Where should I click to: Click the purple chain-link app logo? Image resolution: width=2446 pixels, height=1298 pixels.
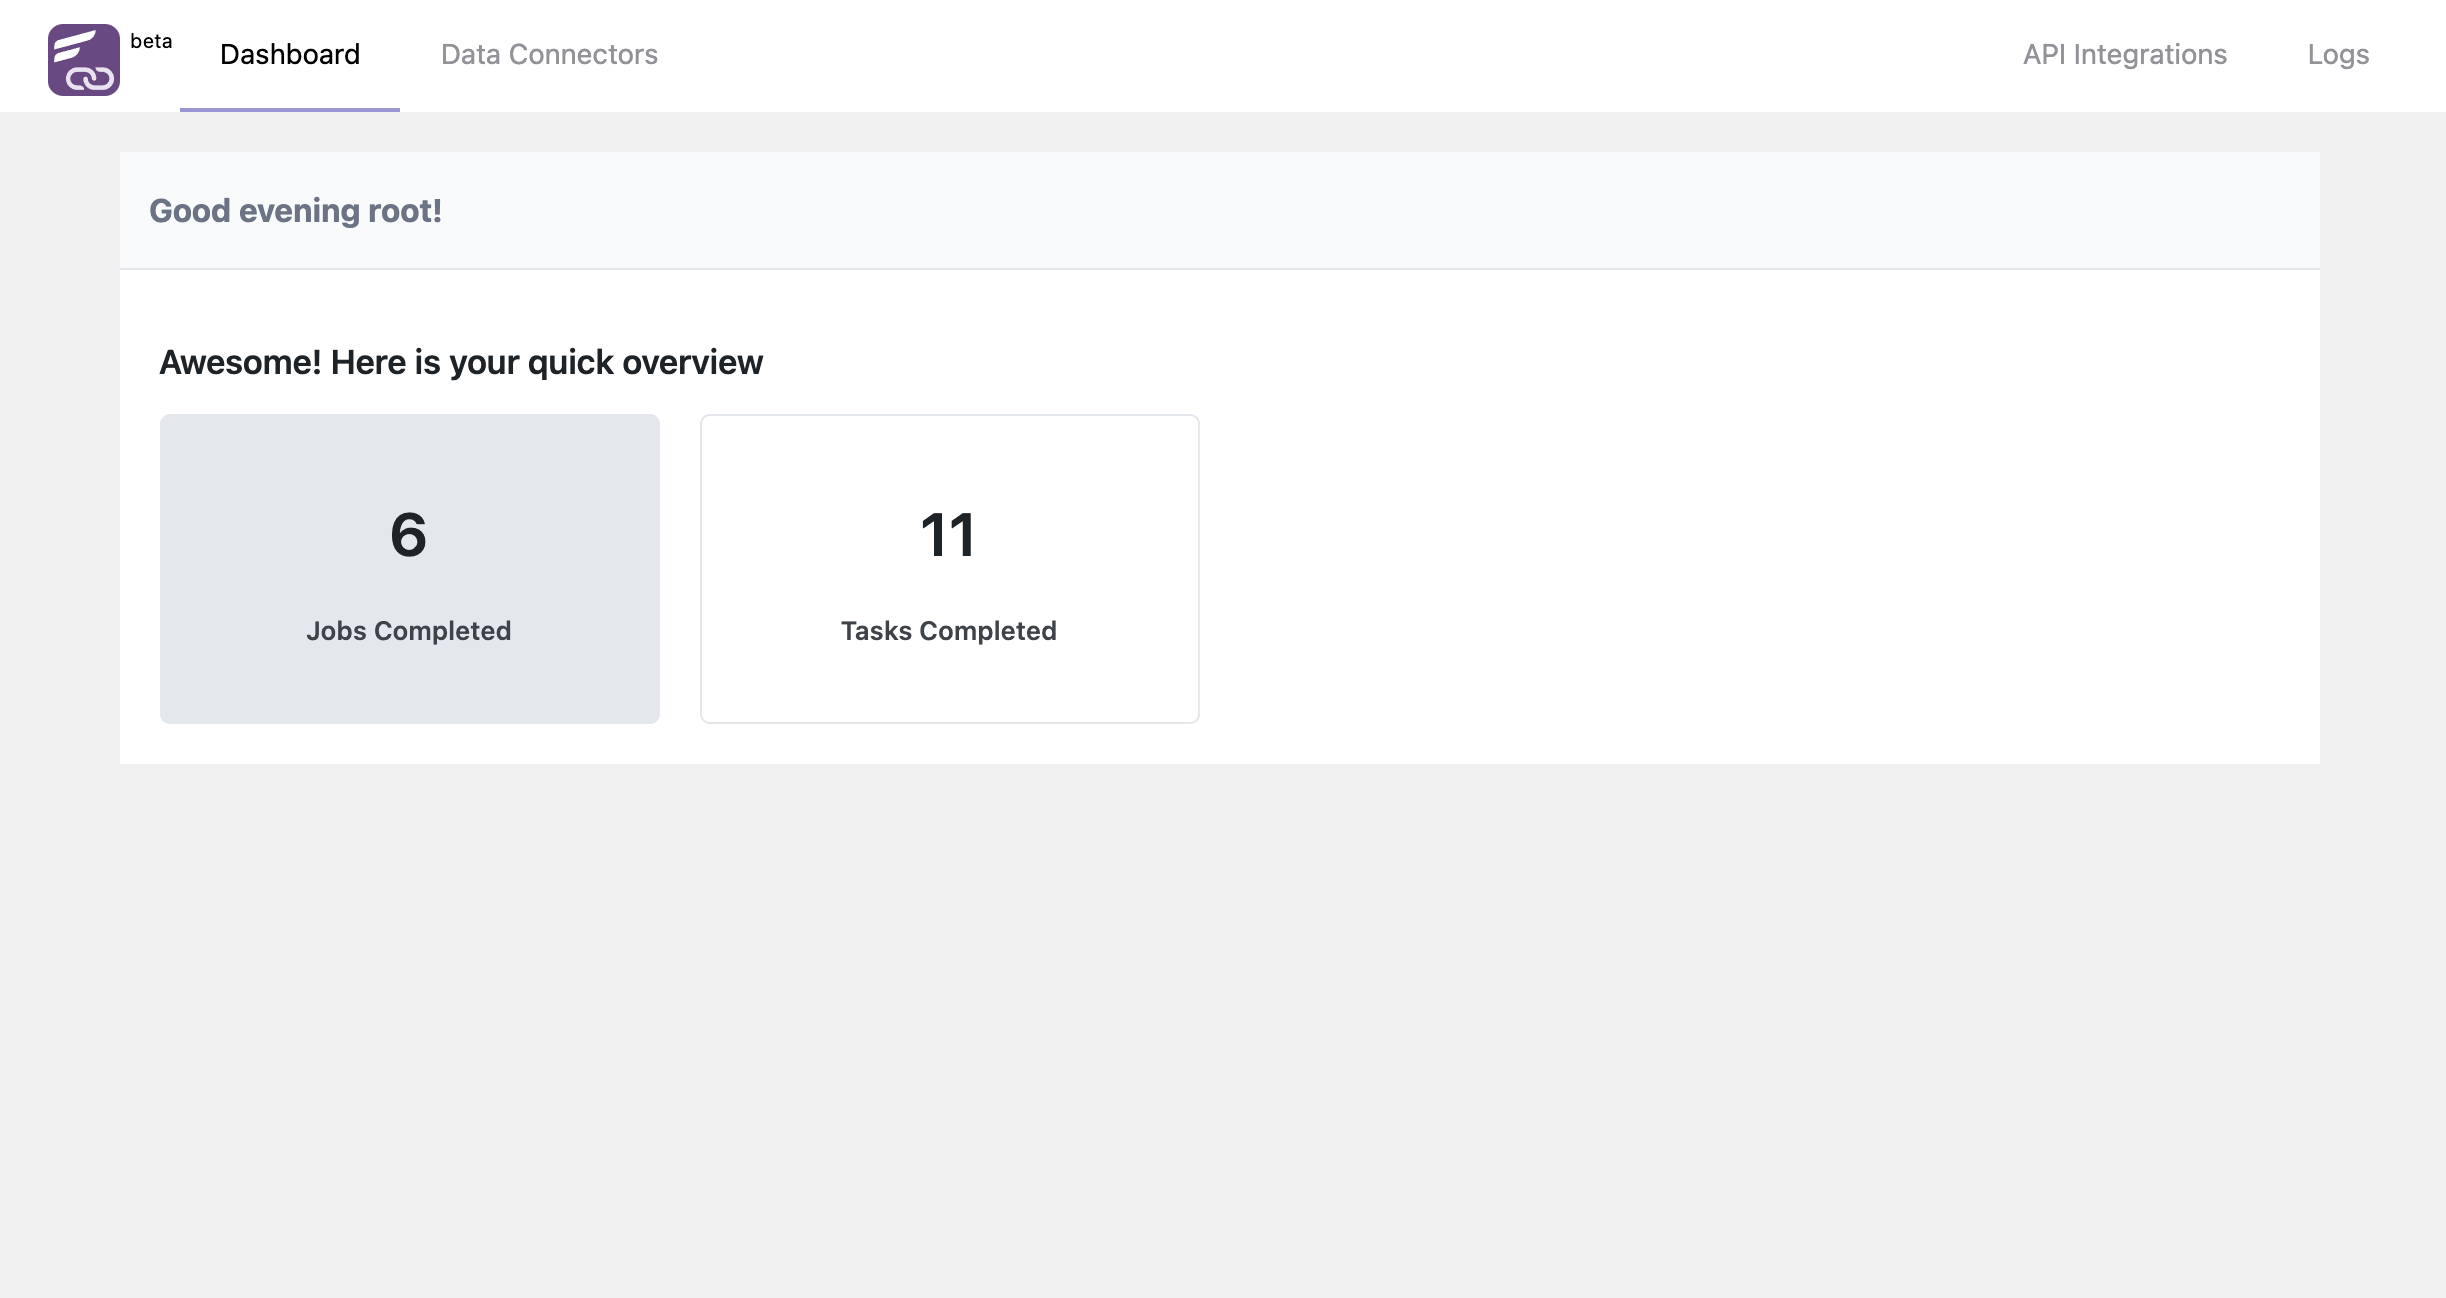[84, 60]
